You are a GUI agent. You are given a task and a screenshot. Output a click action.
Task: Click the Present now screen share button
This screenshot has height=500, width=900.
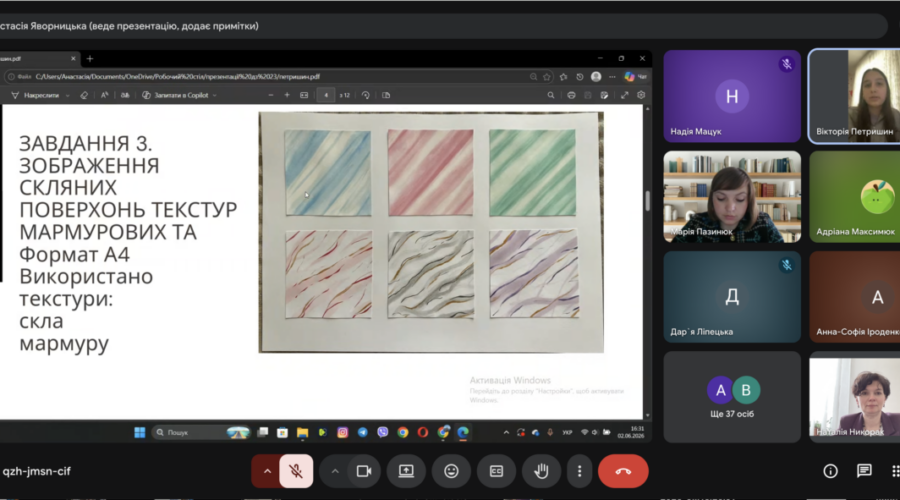pyautogui.click(x=406, y=471)
